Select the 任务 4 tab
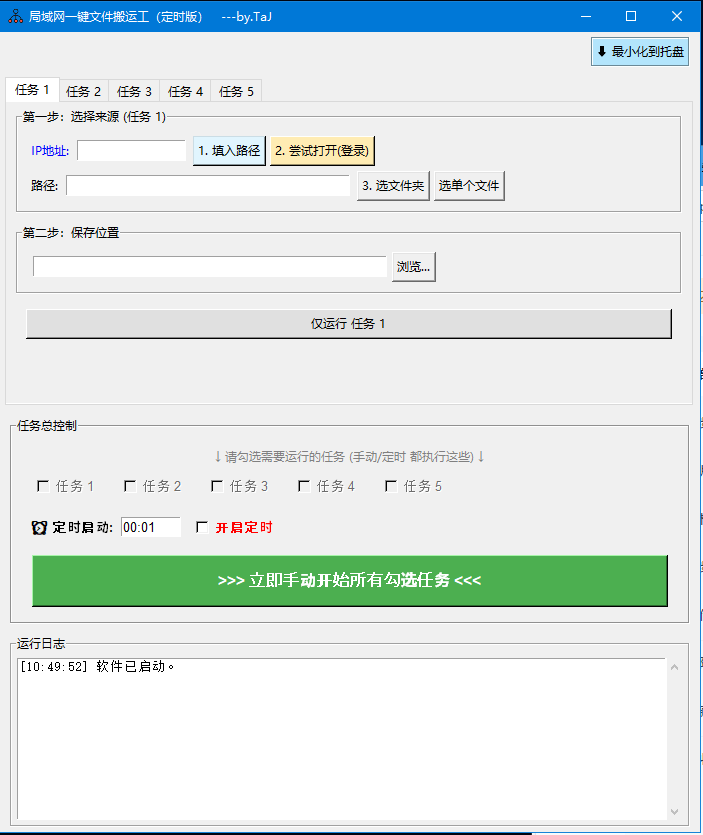Image resolution: width=703 pixels, height=835 pixels. [x=186, y=91]
